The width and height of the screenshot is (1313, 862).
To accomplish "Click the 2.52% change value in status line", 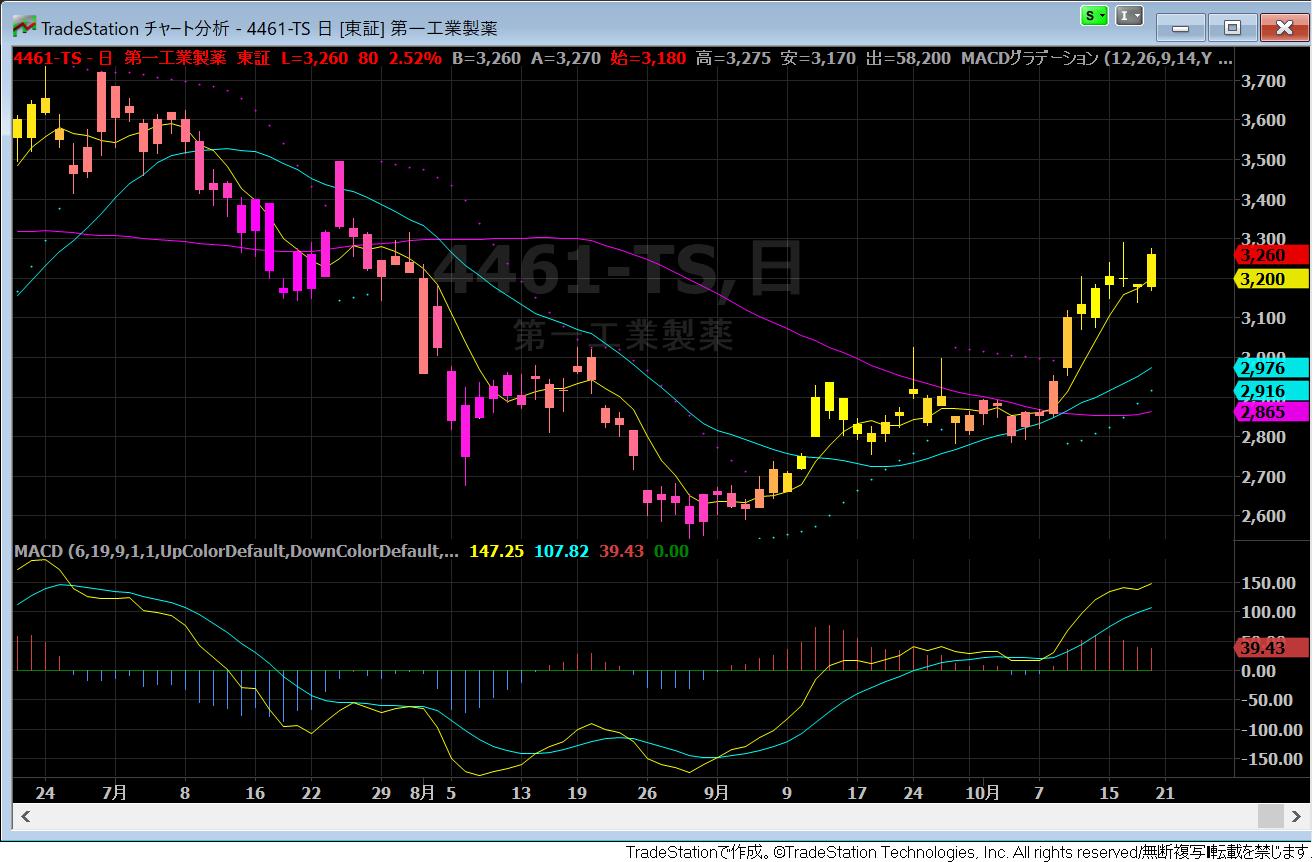I will [x=414, y=58].
